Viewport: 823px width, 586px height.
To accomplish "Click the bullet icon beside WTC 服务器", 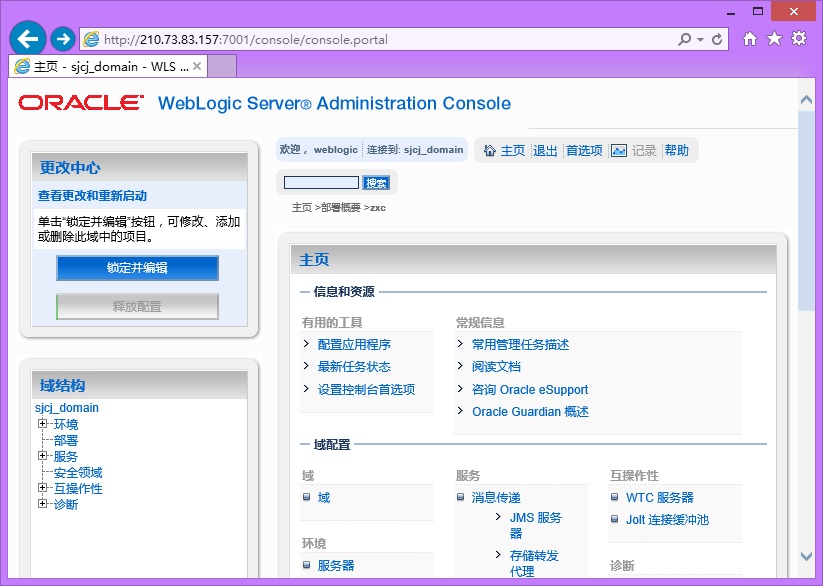I will 615,496.
